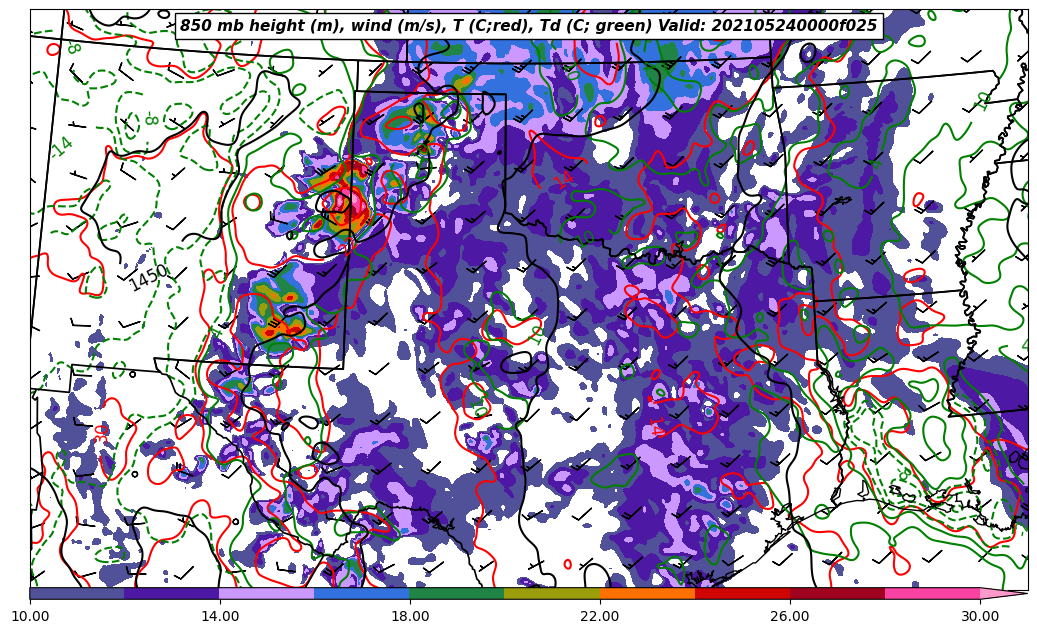1037x633 pixels.
Task: Click the 26.00 colorbar tick label
Action: 790,616
